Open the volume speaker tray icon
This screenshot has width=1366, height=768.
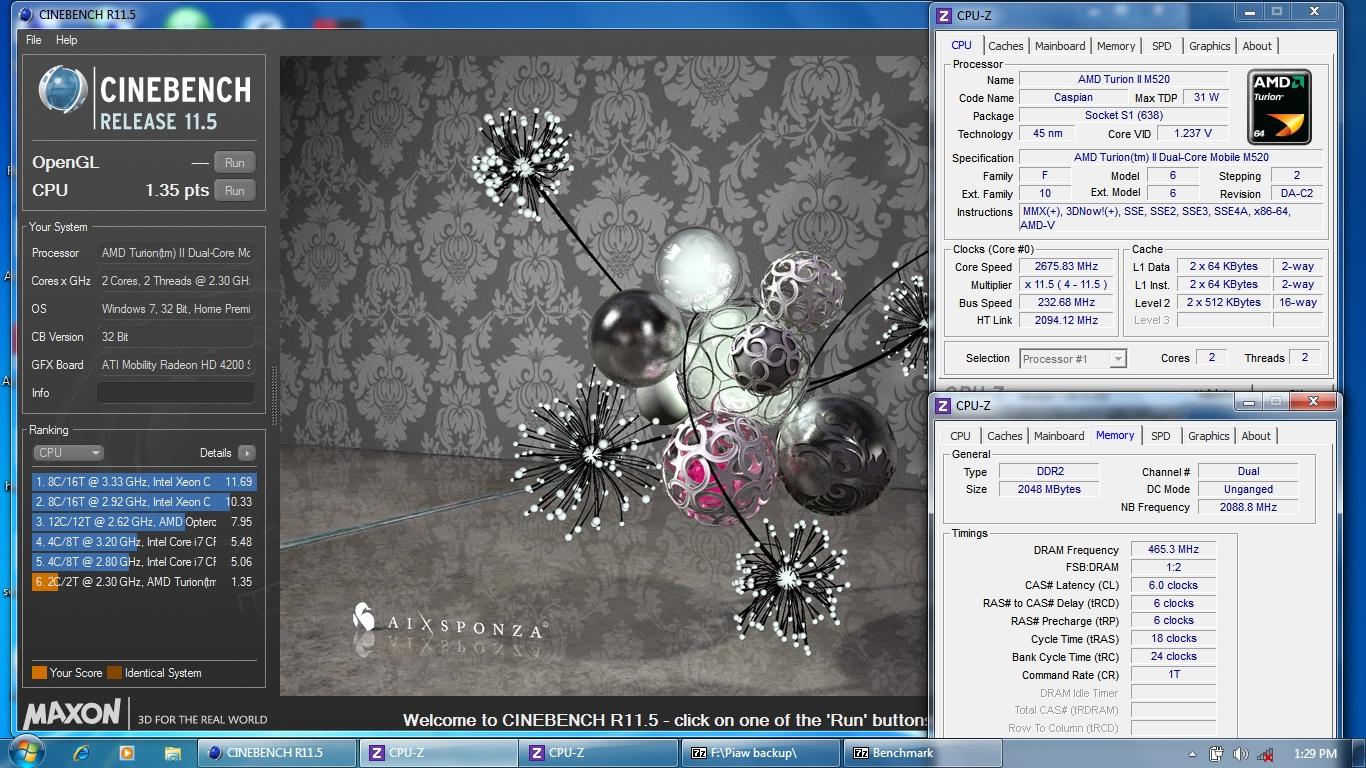[1241, 754]
